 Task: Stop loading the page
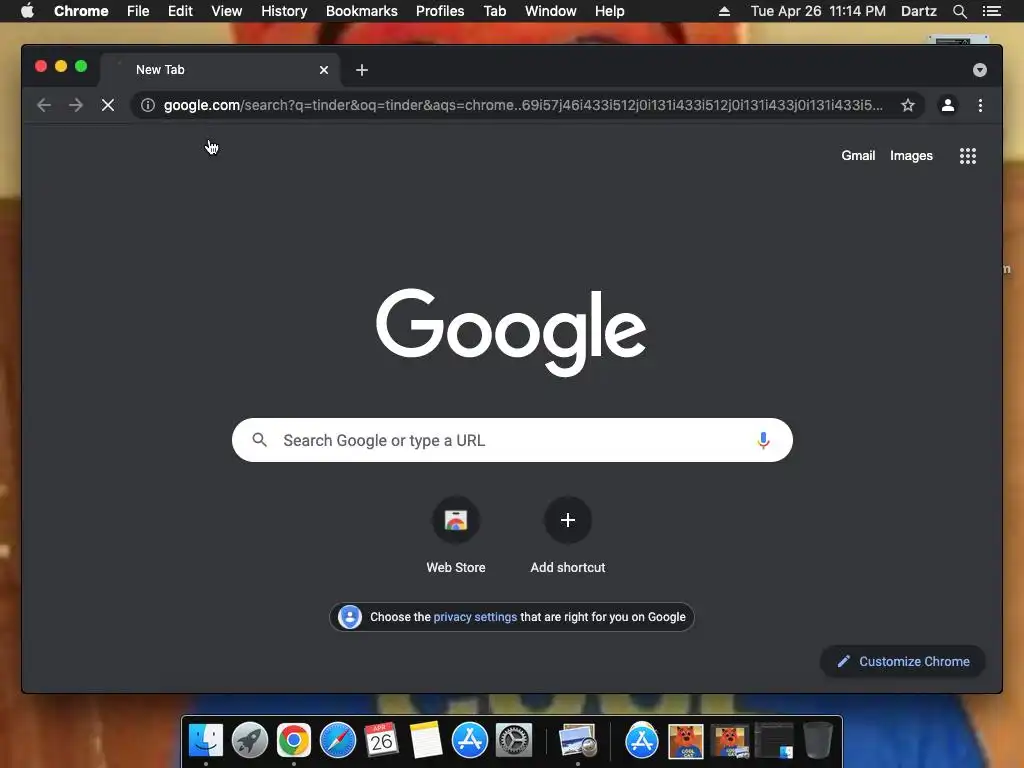[108, 105]
